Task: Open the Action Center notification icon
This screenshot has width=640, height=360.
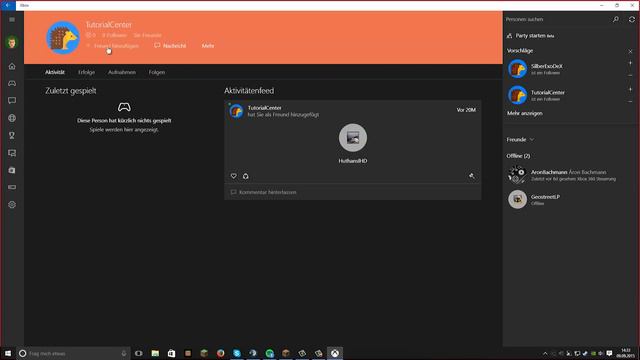Action: pos(609,353)
